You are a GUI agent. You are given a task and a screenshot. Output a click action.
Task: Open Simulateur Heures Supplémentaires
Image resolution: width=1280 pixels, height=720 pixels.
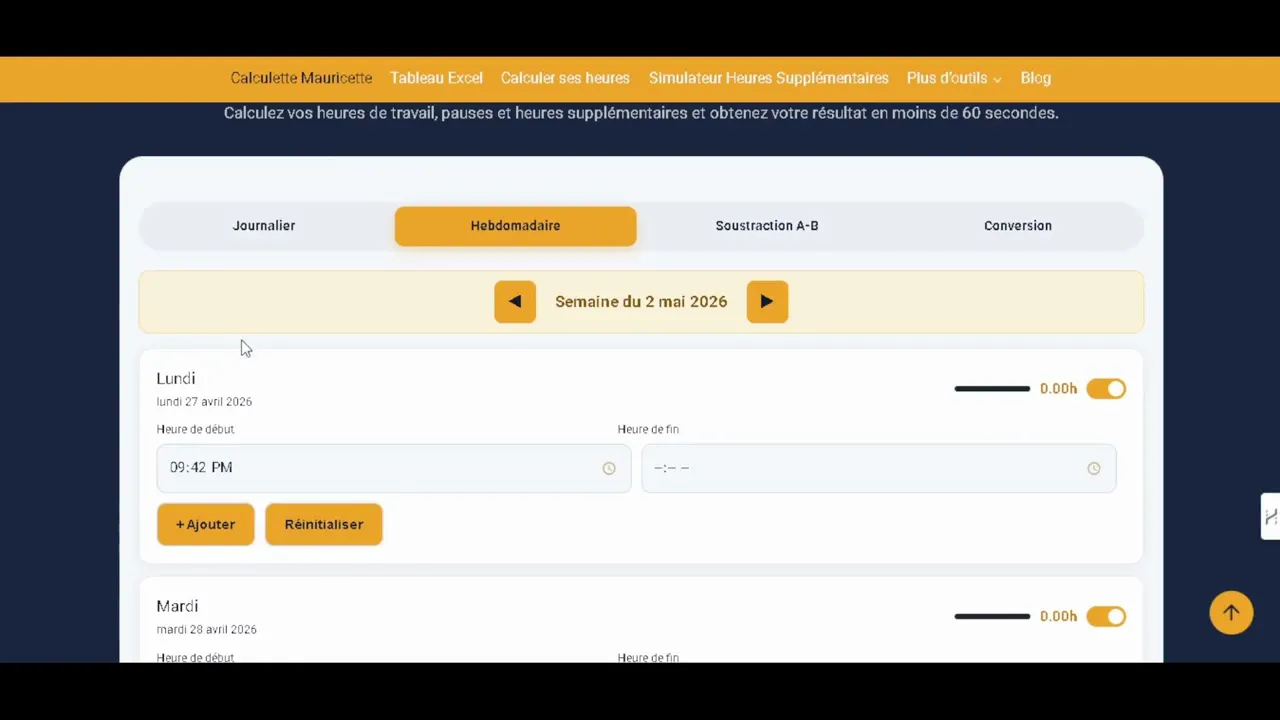coord(768,78)
